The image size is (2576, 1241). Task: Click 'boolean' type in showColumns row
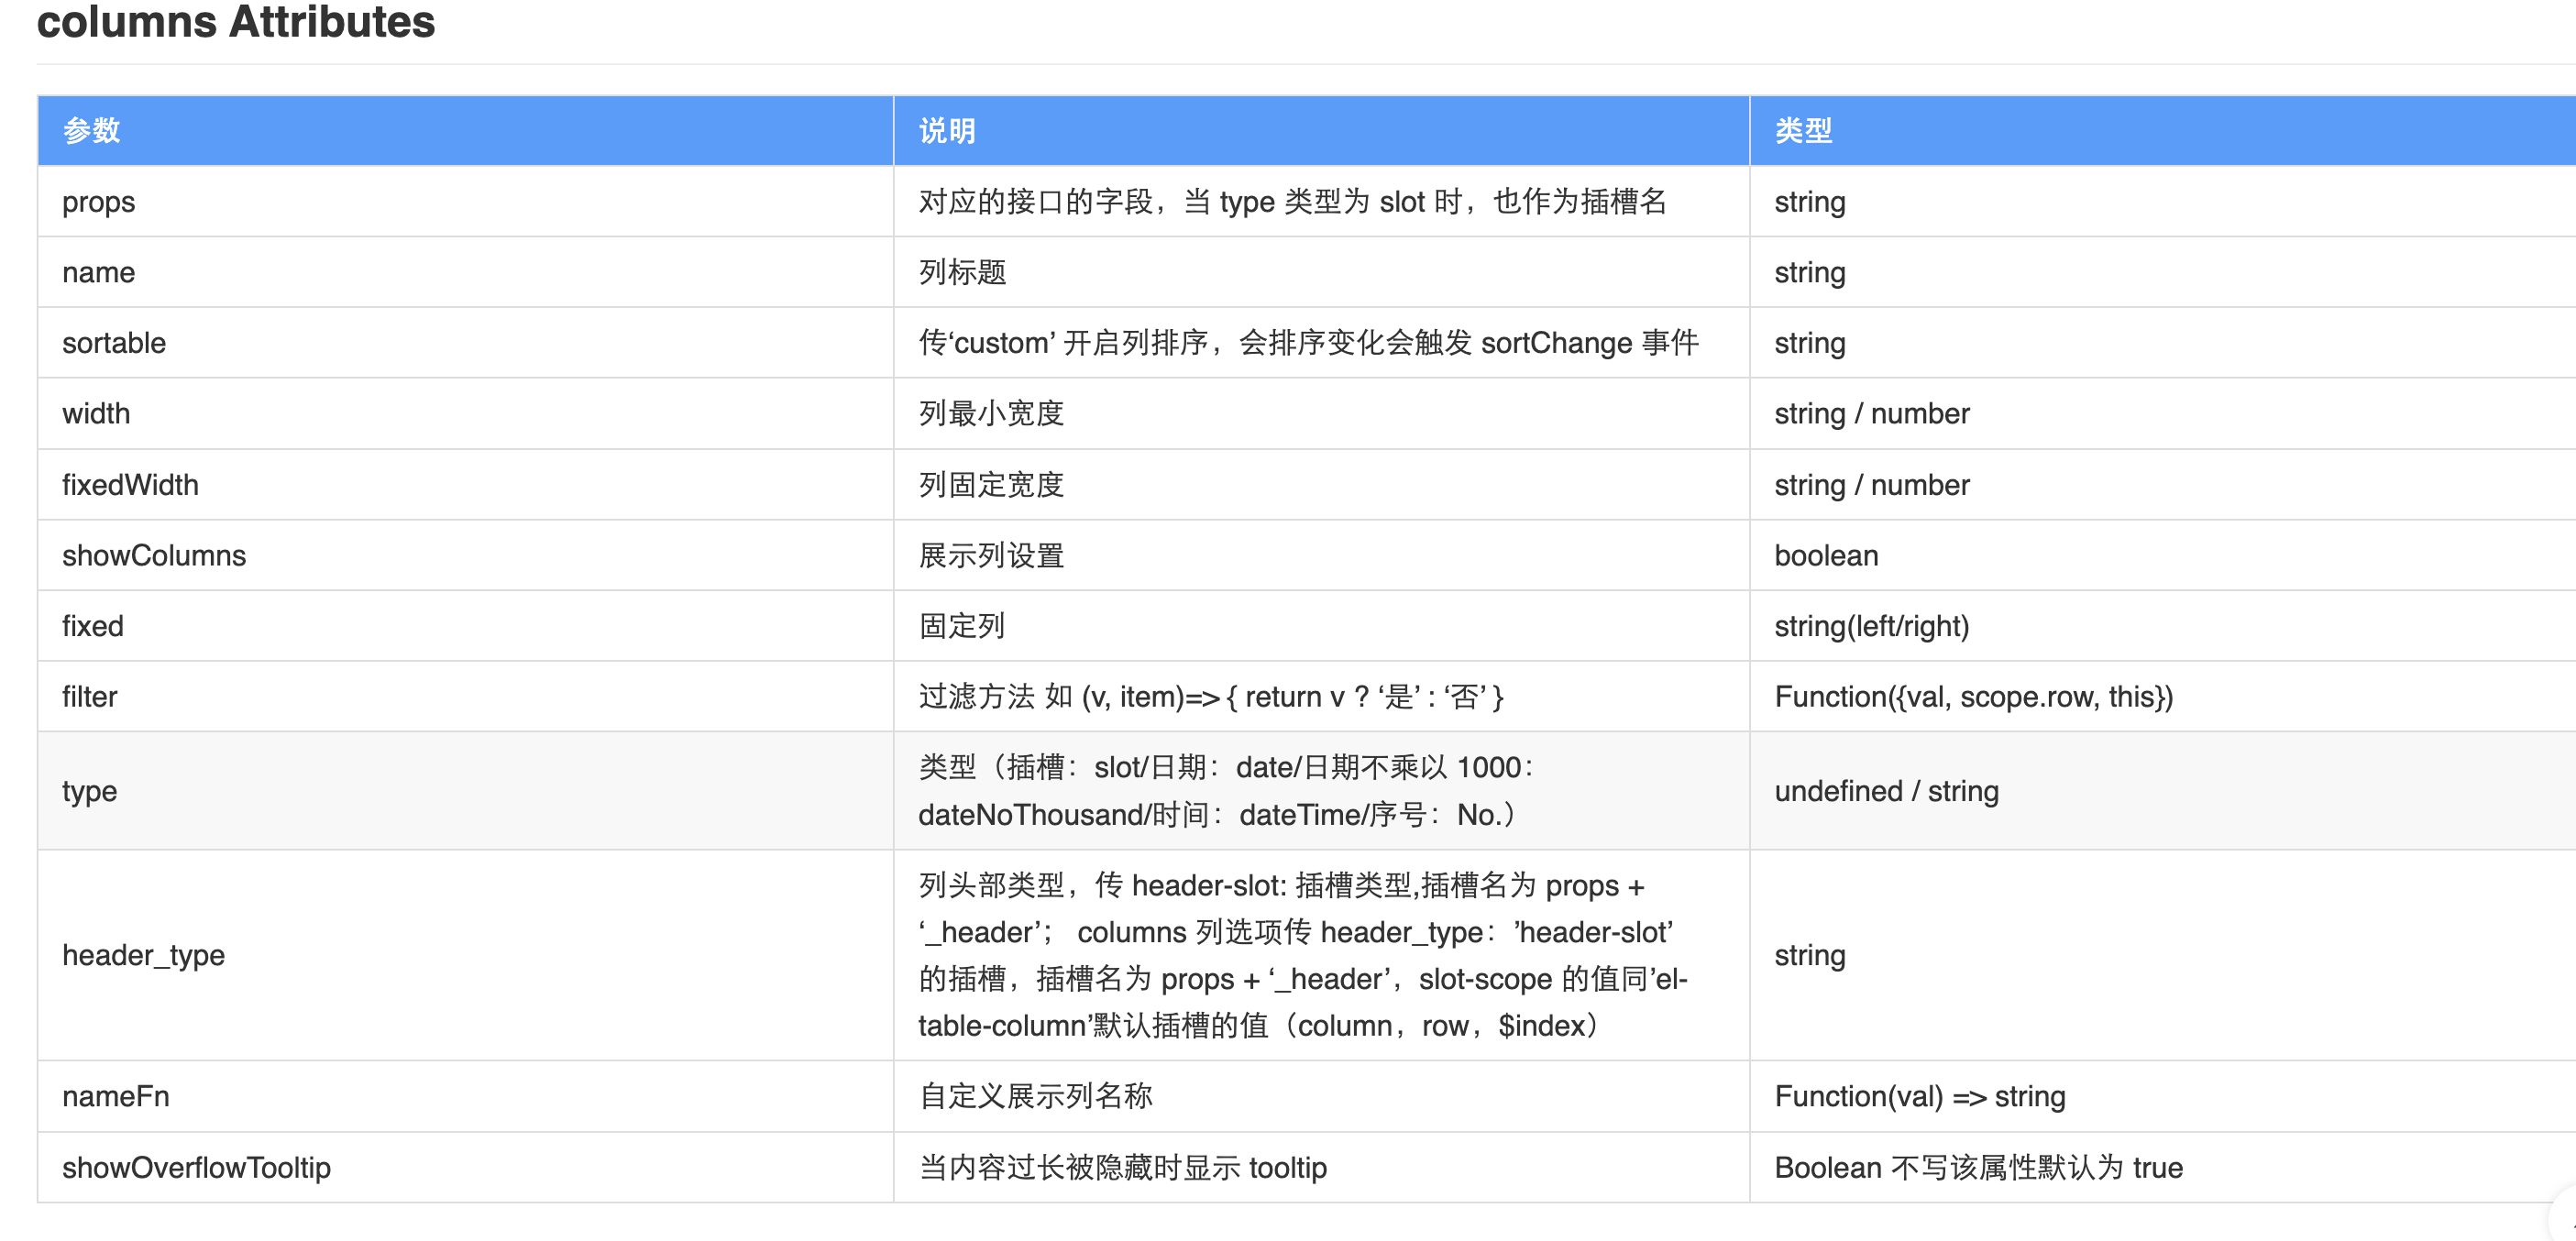[x=1826, y=555]
